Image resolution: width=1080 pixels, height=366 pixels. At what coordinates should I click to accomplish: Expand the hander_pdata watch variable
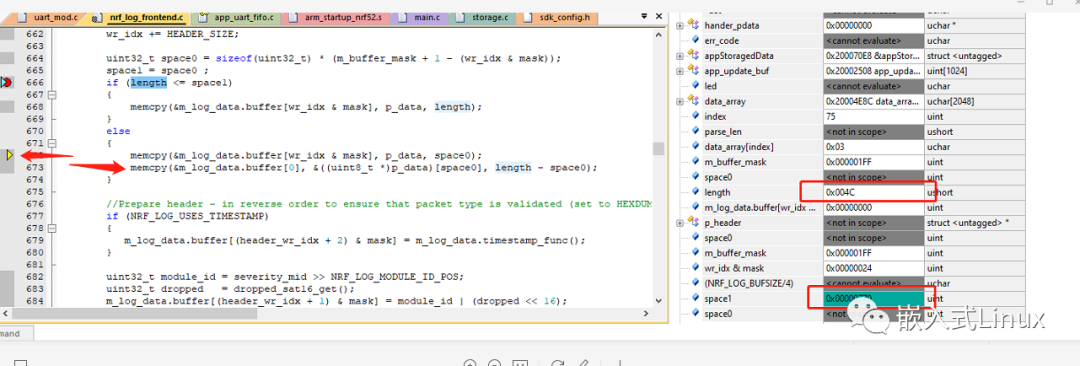680,26
